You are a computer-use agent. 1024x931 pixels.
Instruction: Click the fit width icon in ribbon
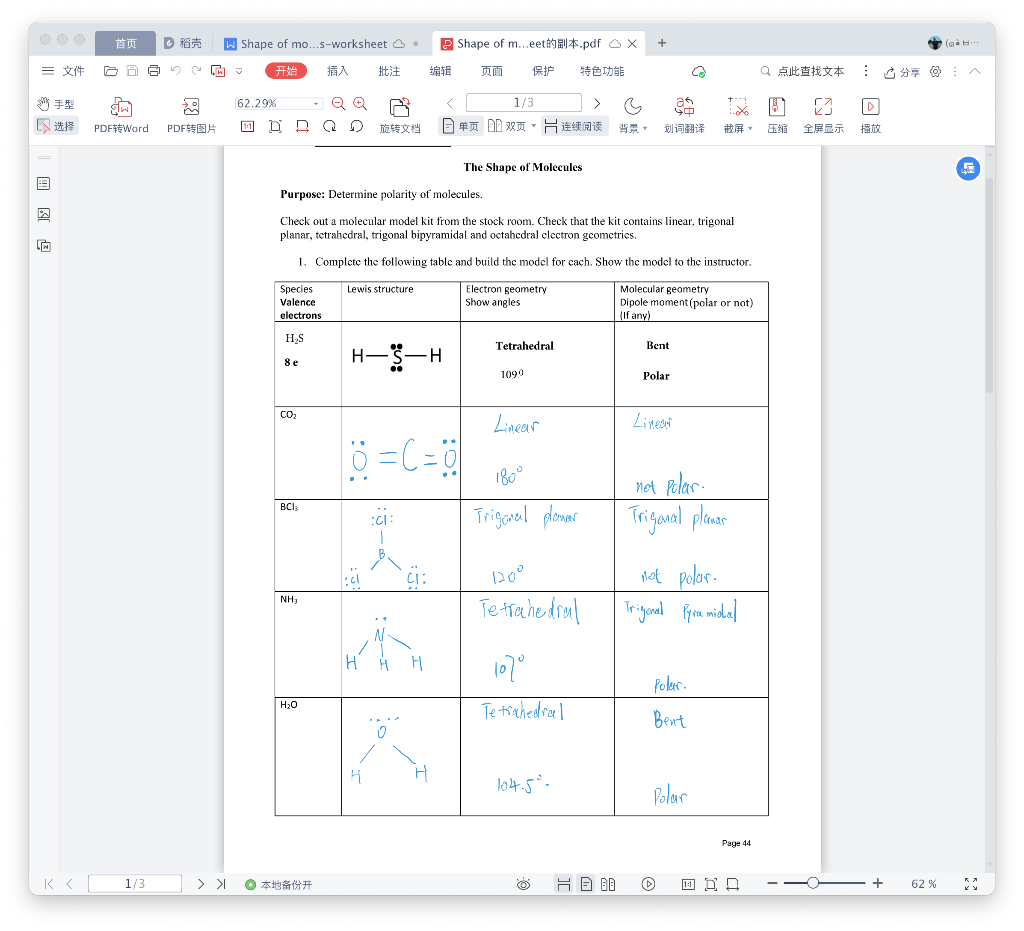pos(302,126)
